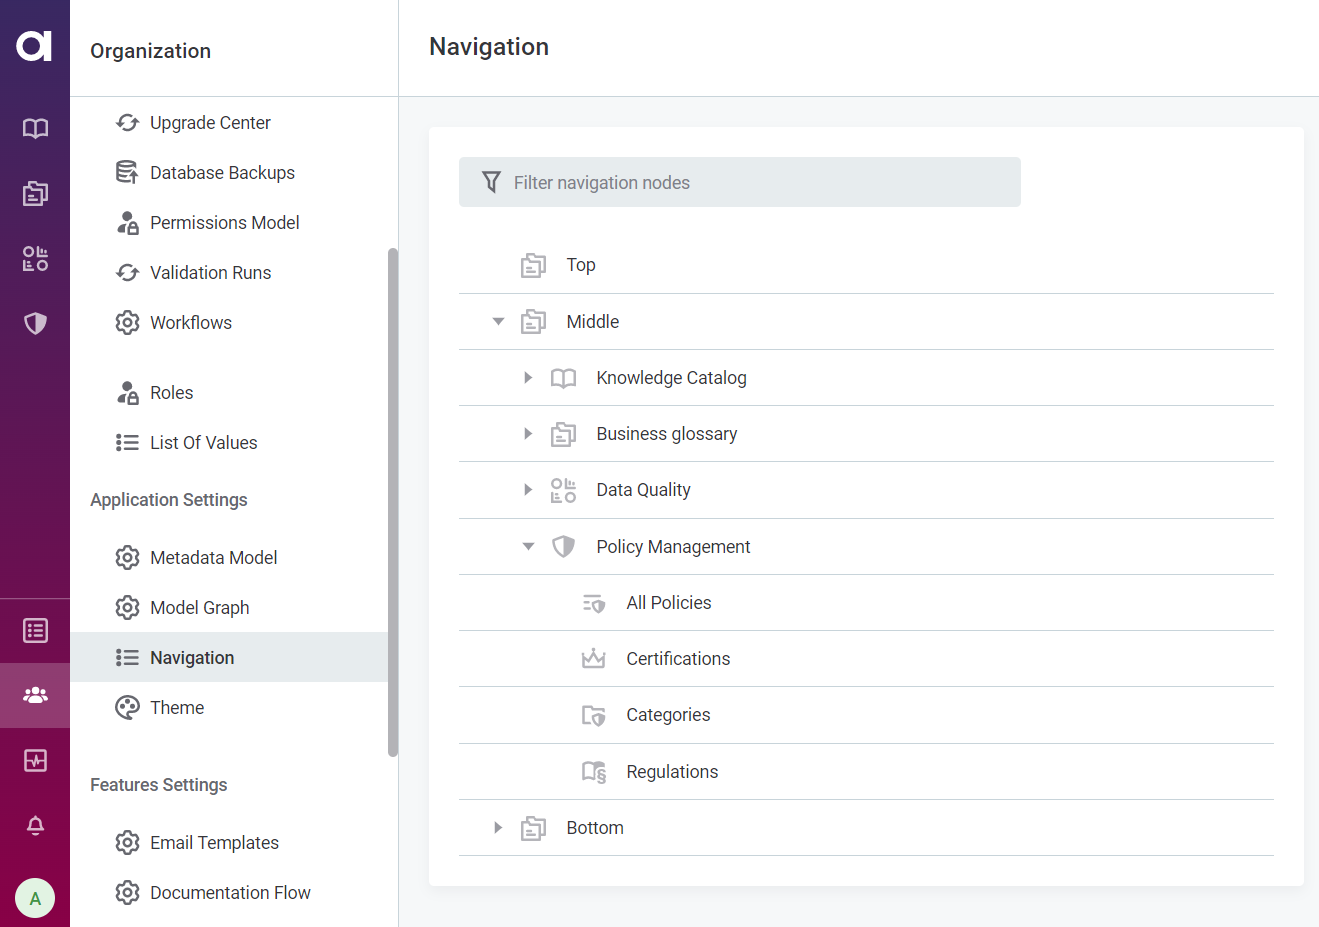Click the user avatar at bottom left
Viewport: 1319px width, 927px height.
click(x=35, y=897)
